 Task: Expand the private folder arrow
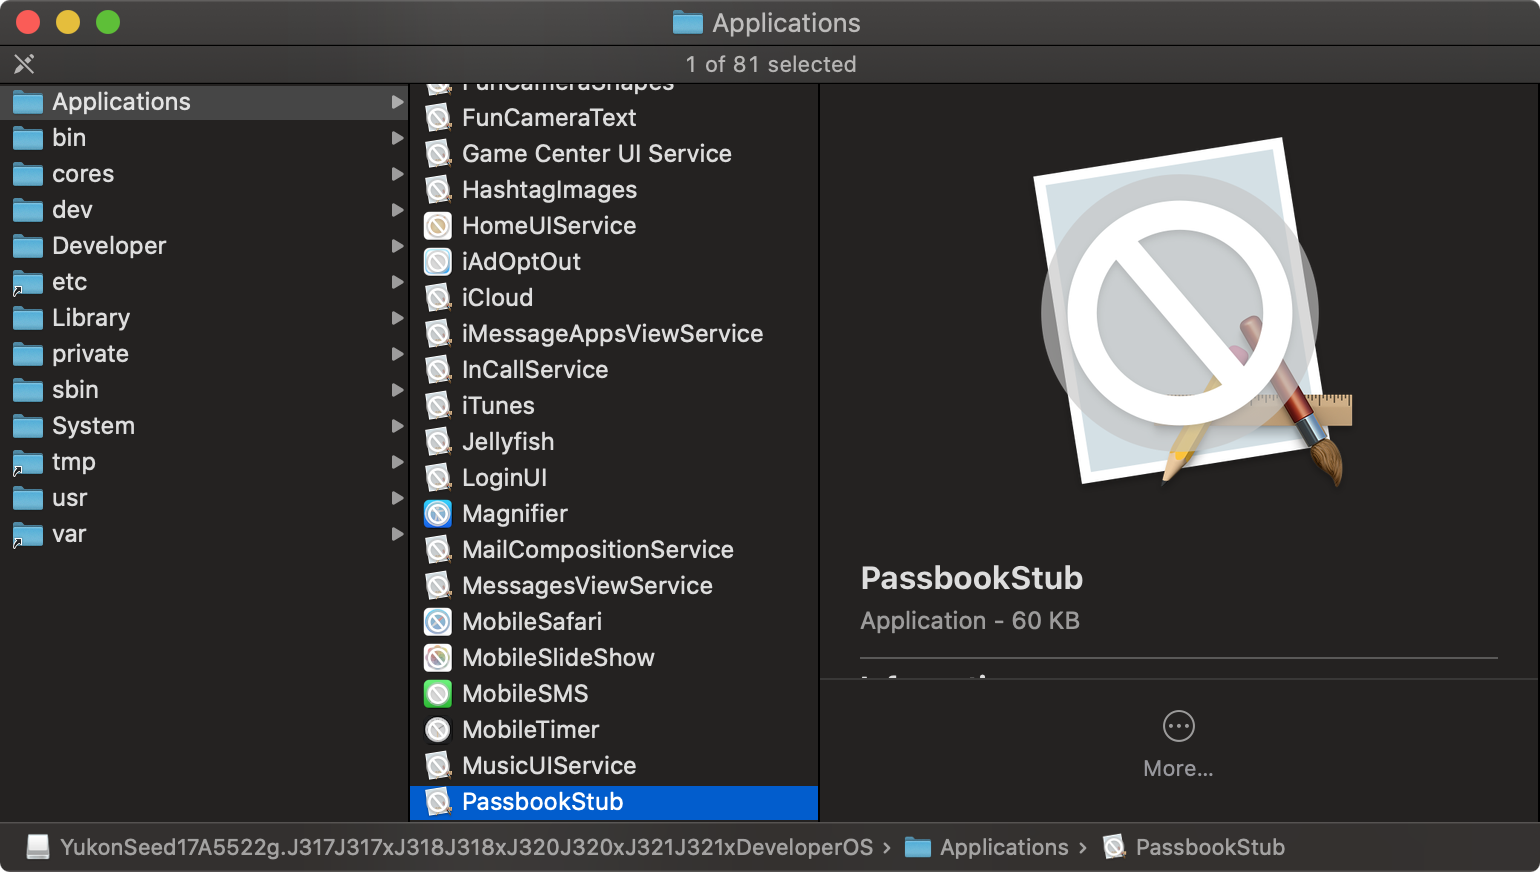pos(397,354)
